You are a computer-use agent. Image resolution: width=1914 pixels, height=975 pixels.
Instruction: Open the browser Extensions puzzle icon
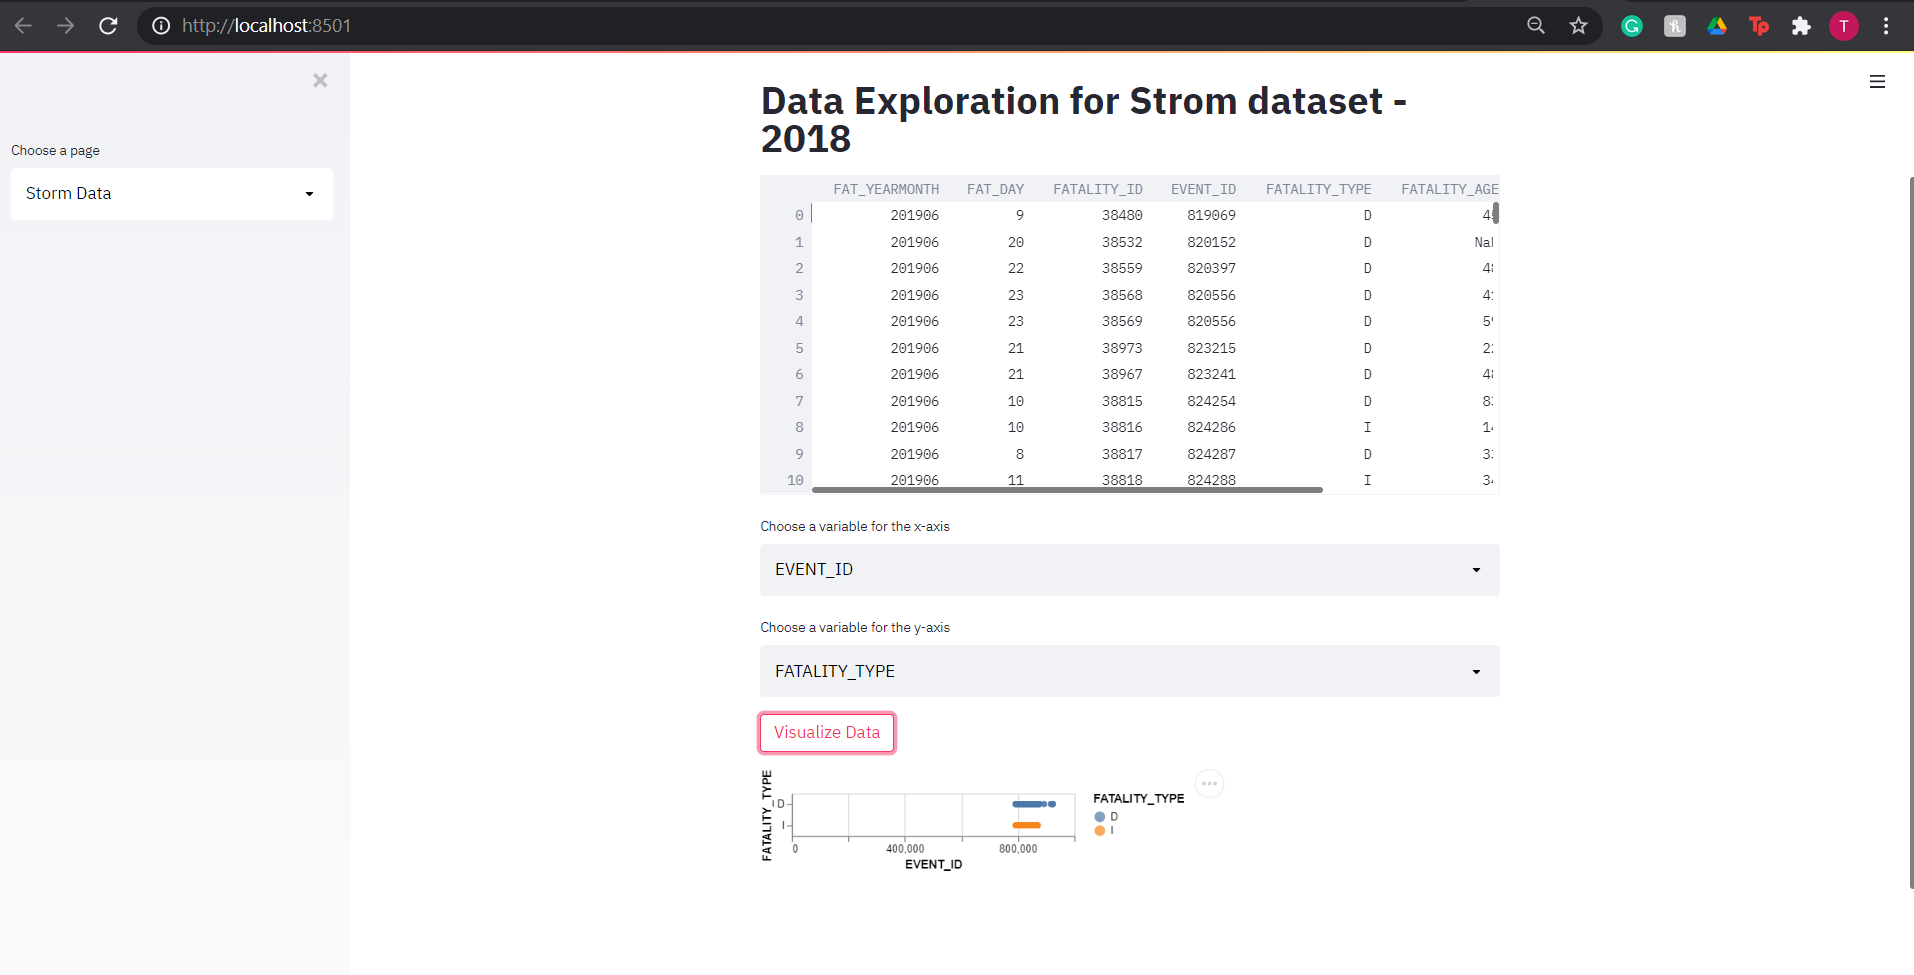(x=1801, y=26)
